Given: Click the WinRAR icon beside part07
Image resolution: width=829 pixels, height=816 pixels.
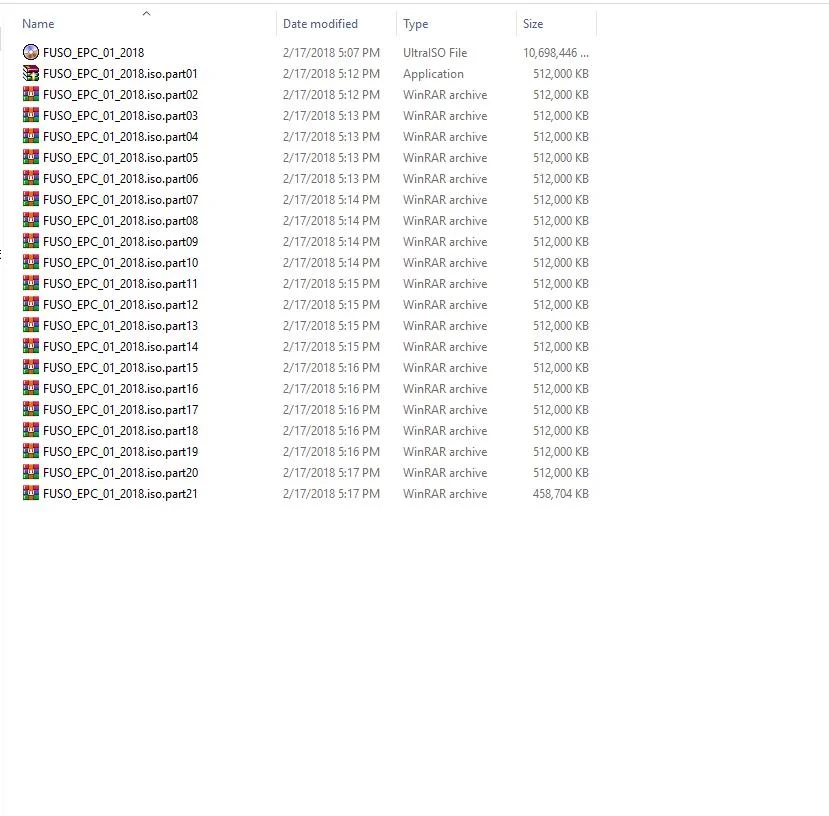Looking at the screenshot, I should click(31, 199).
